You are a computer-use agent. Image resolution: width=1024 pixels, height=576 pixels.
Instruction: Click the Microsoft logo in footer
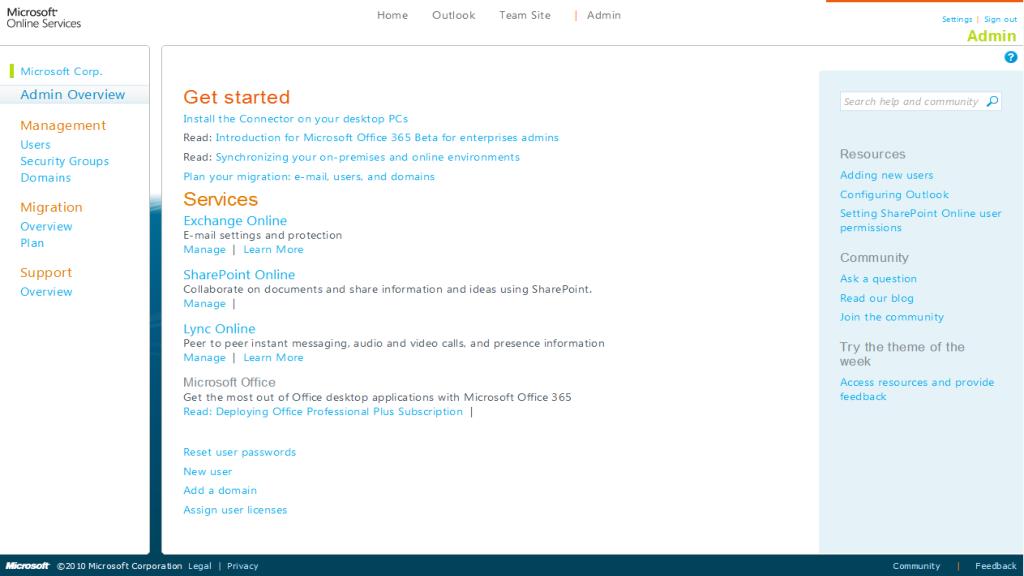pos(27,566)
